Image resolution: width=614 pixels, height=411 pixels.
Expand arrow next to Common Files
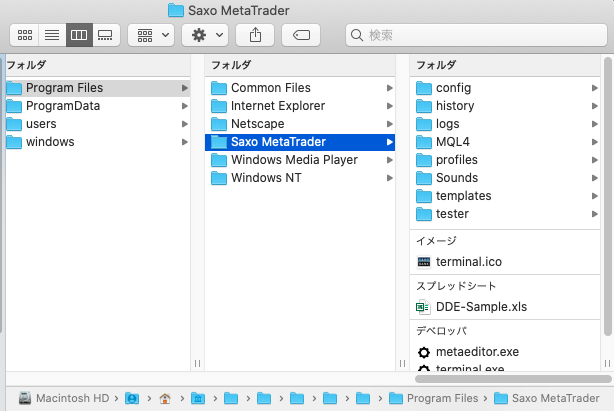tap(390, 88)
